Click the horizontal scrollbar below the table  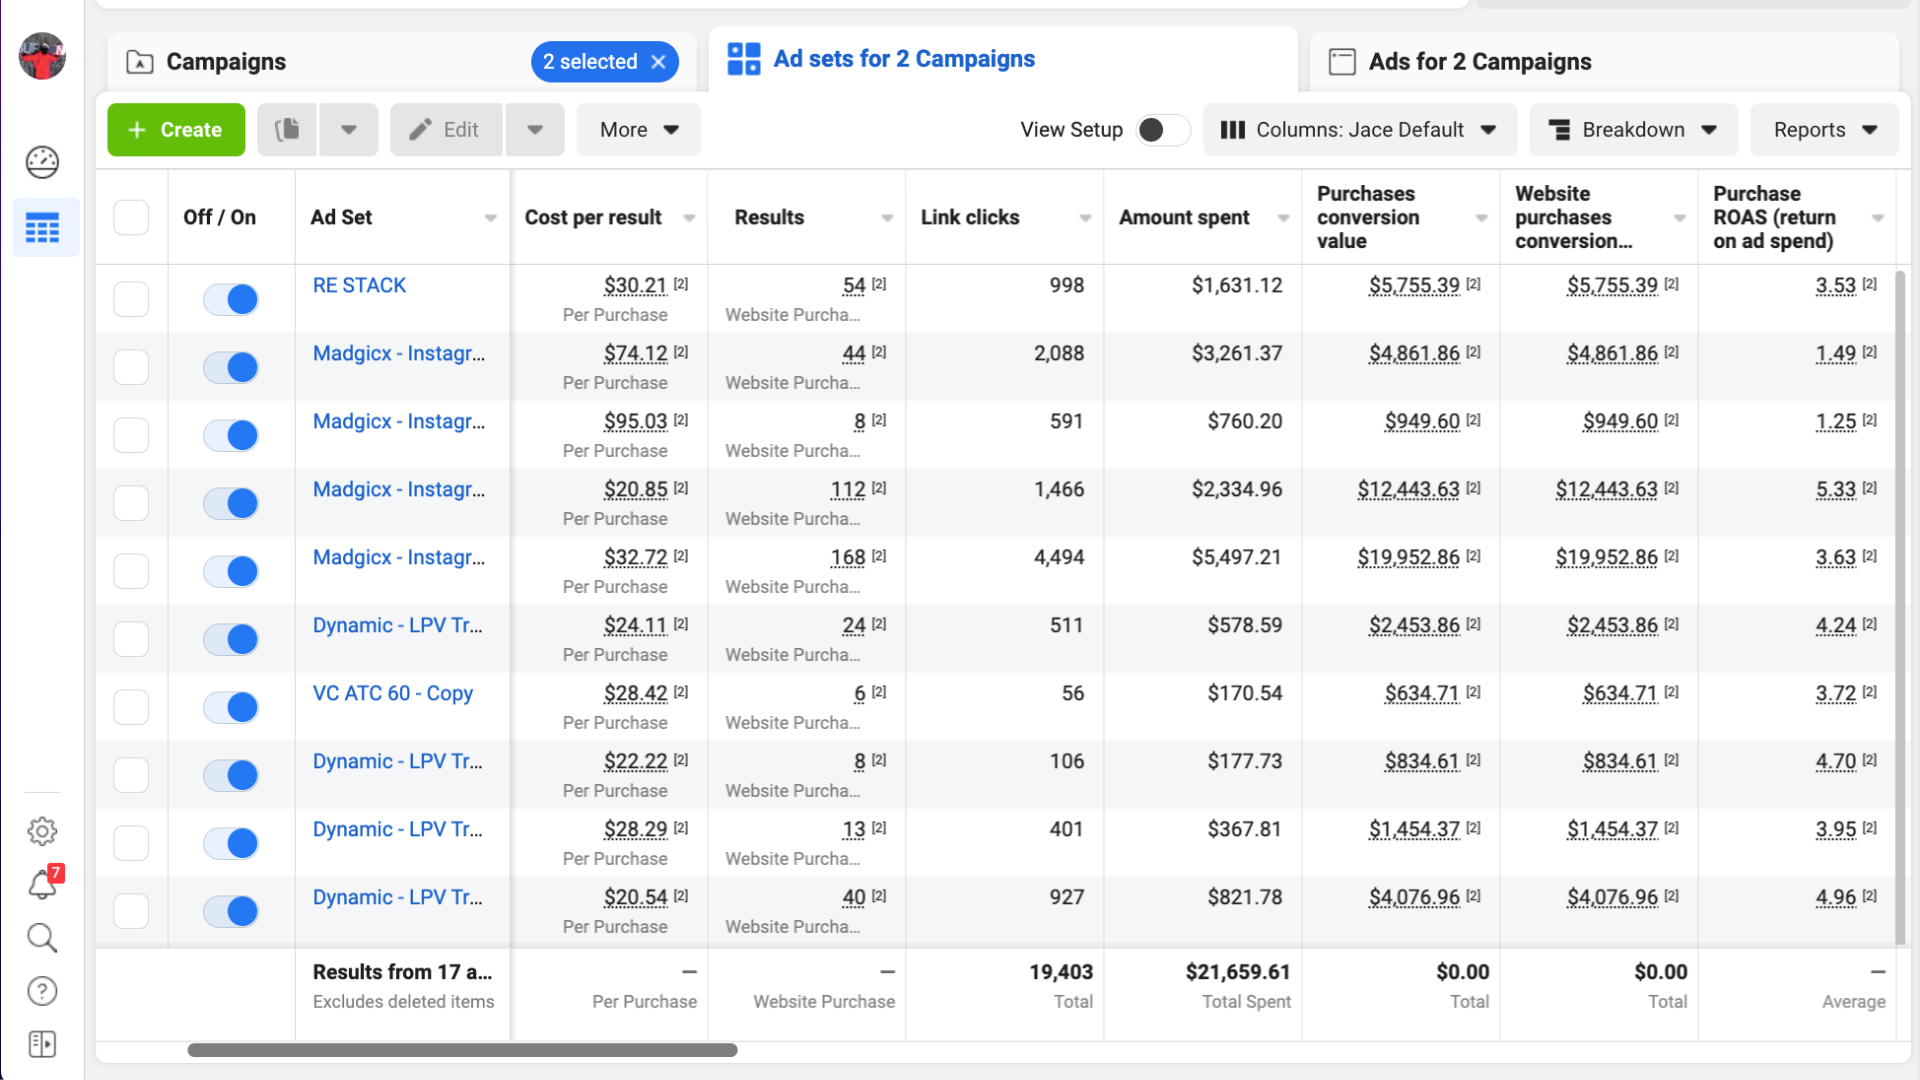click(462, 1050)
